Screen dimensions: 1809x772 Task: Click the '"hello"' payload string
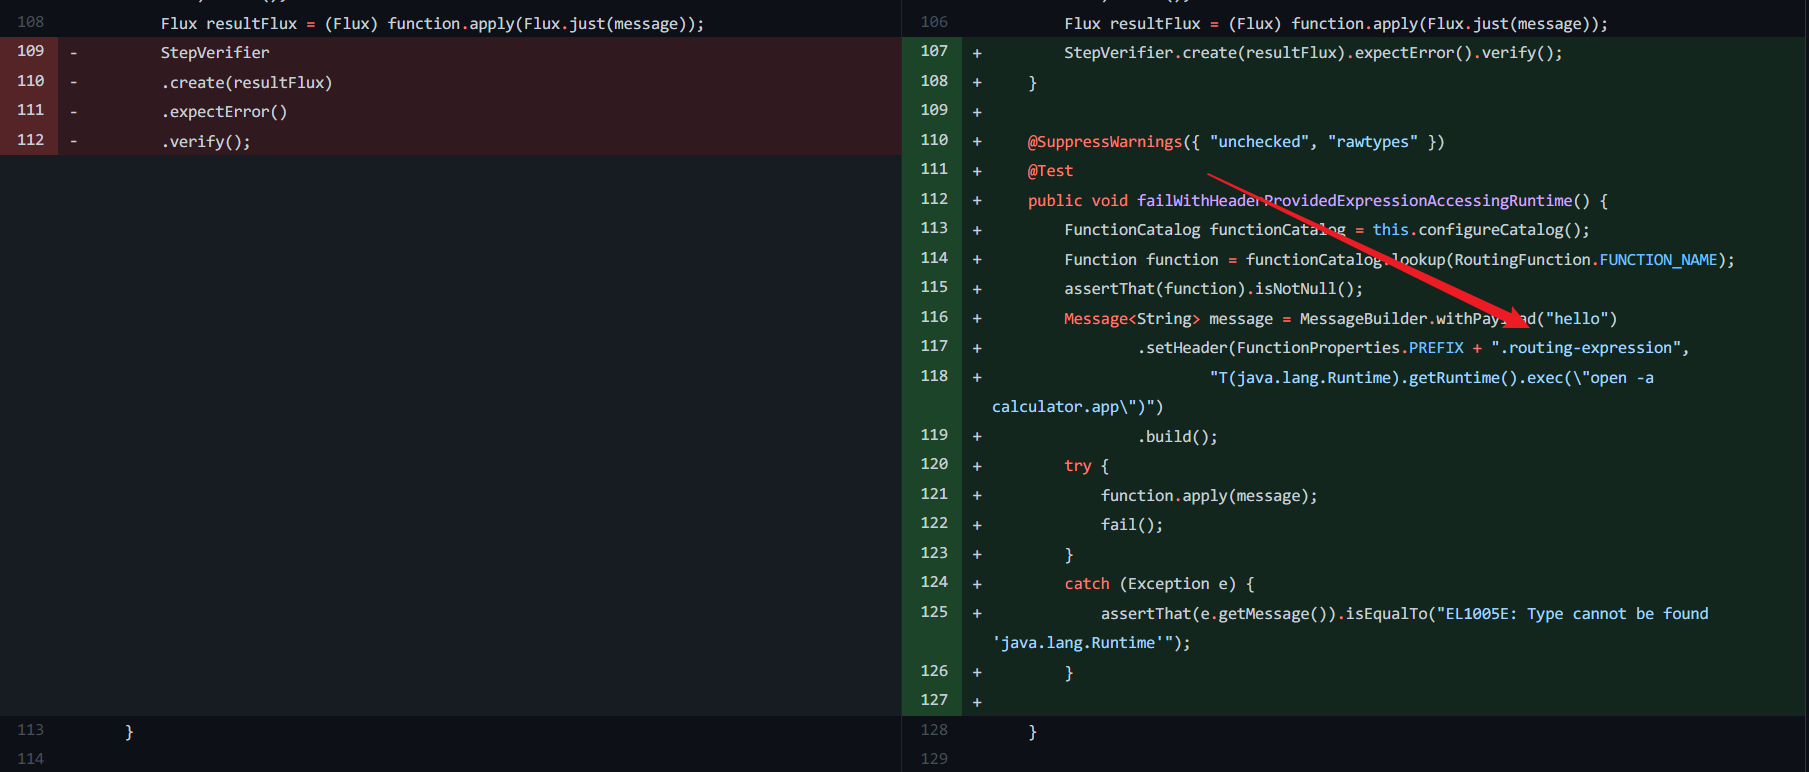1577,318
